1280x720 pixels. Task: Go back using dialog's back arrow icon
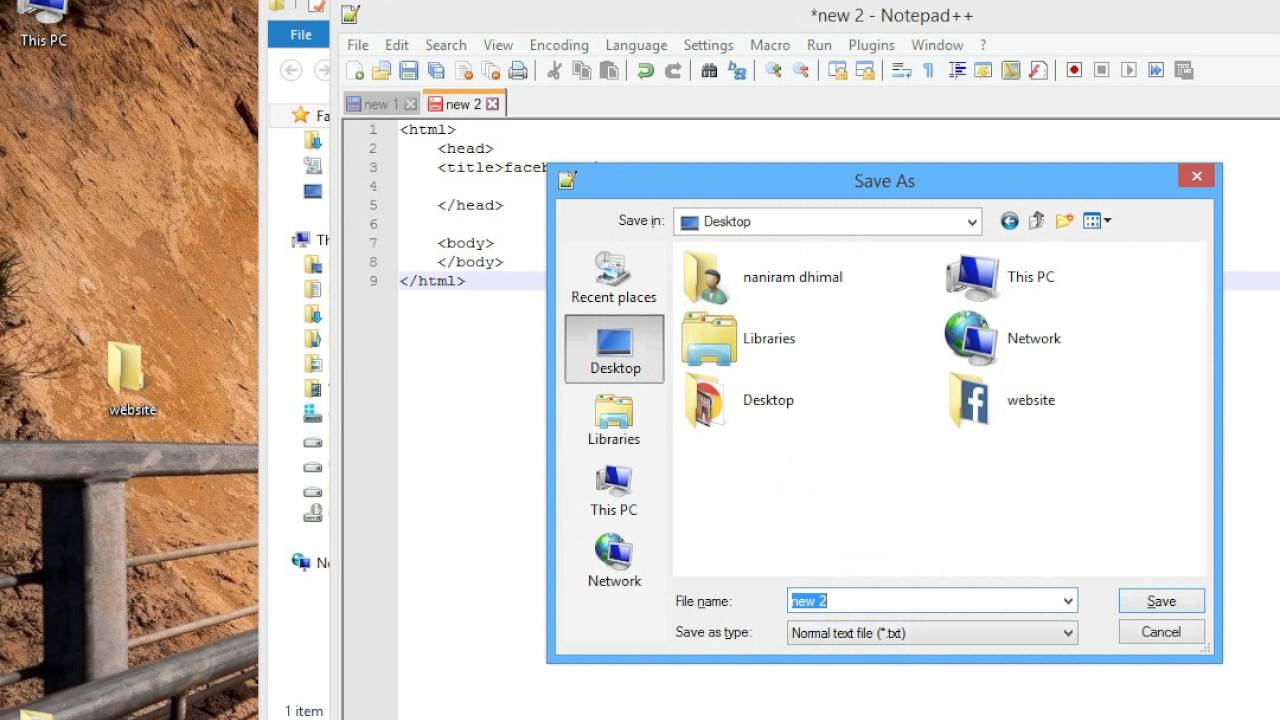[1009, 221]
